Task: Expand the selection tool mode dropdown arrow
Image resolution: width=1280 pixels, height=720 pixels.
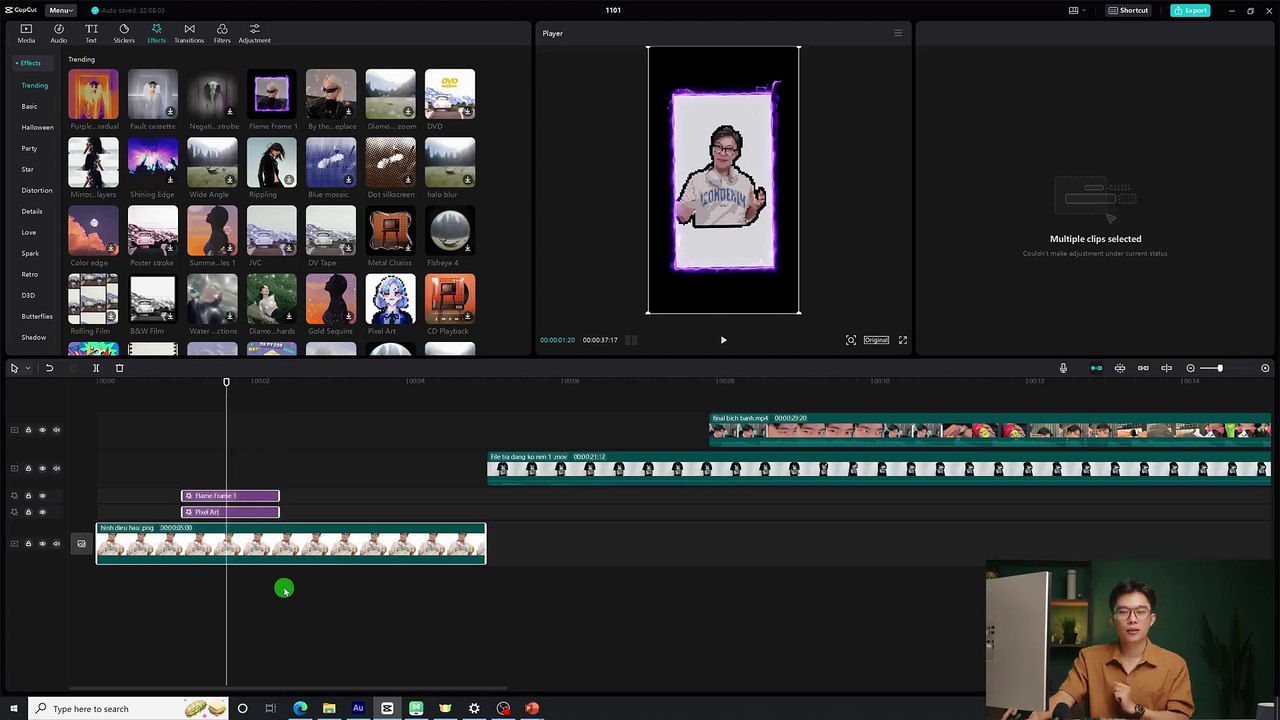Action: click(27, 368)
